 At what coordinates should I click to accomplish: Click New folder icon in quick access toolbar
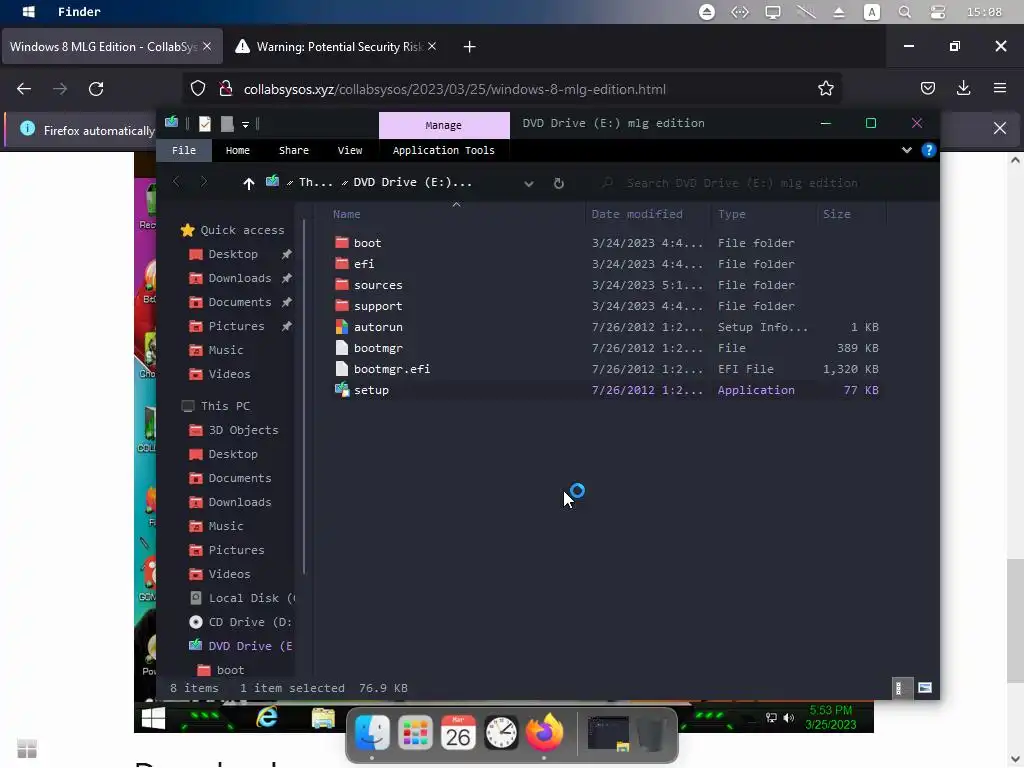(x=227, y=123)
